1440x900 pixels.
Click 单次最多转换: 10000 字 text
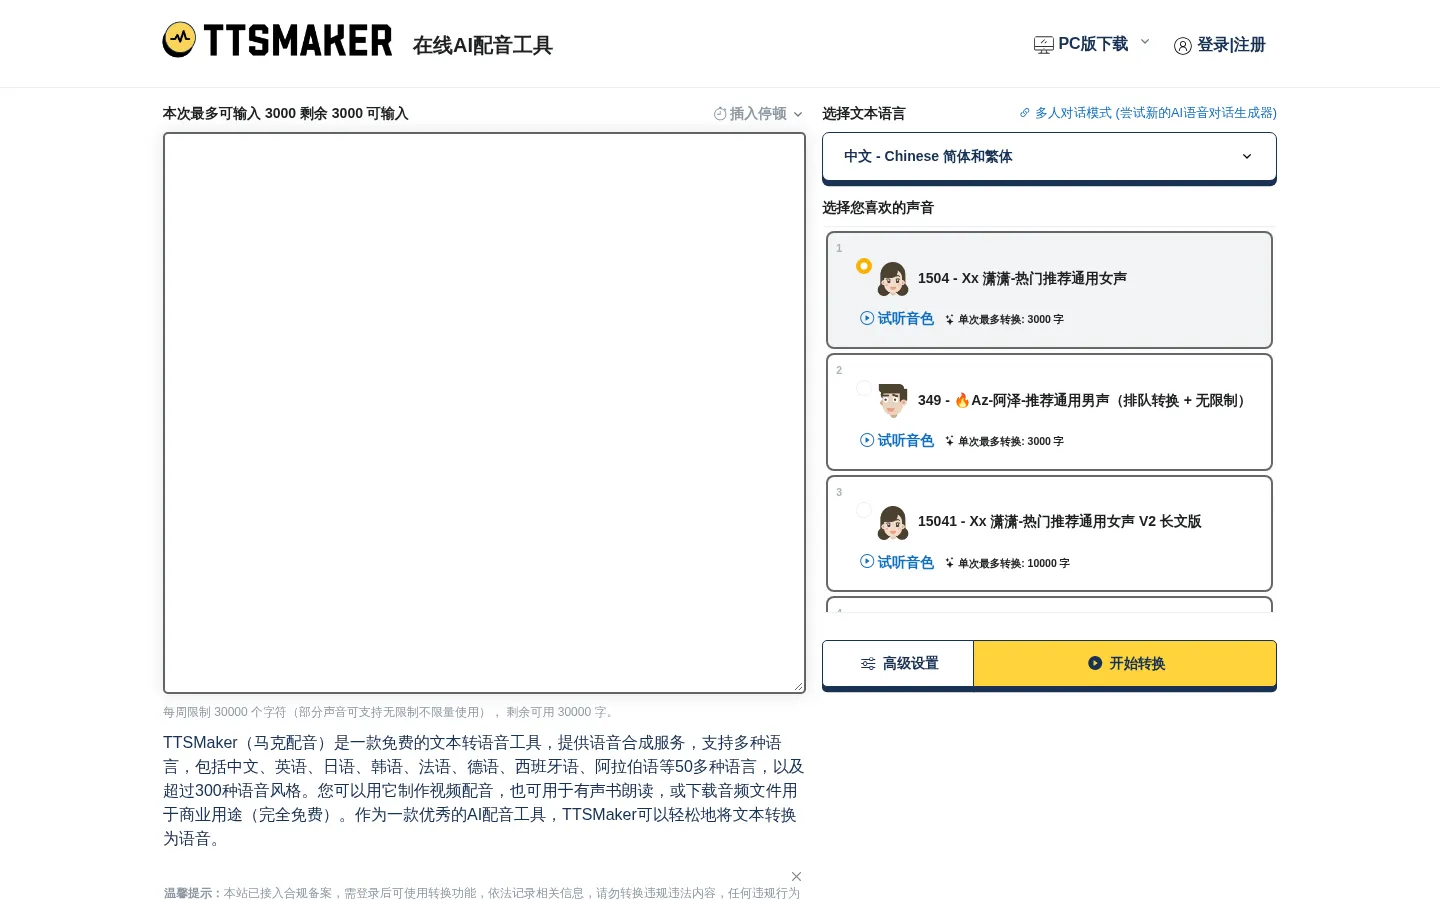pyautogui.click(x=1014, y=563)
